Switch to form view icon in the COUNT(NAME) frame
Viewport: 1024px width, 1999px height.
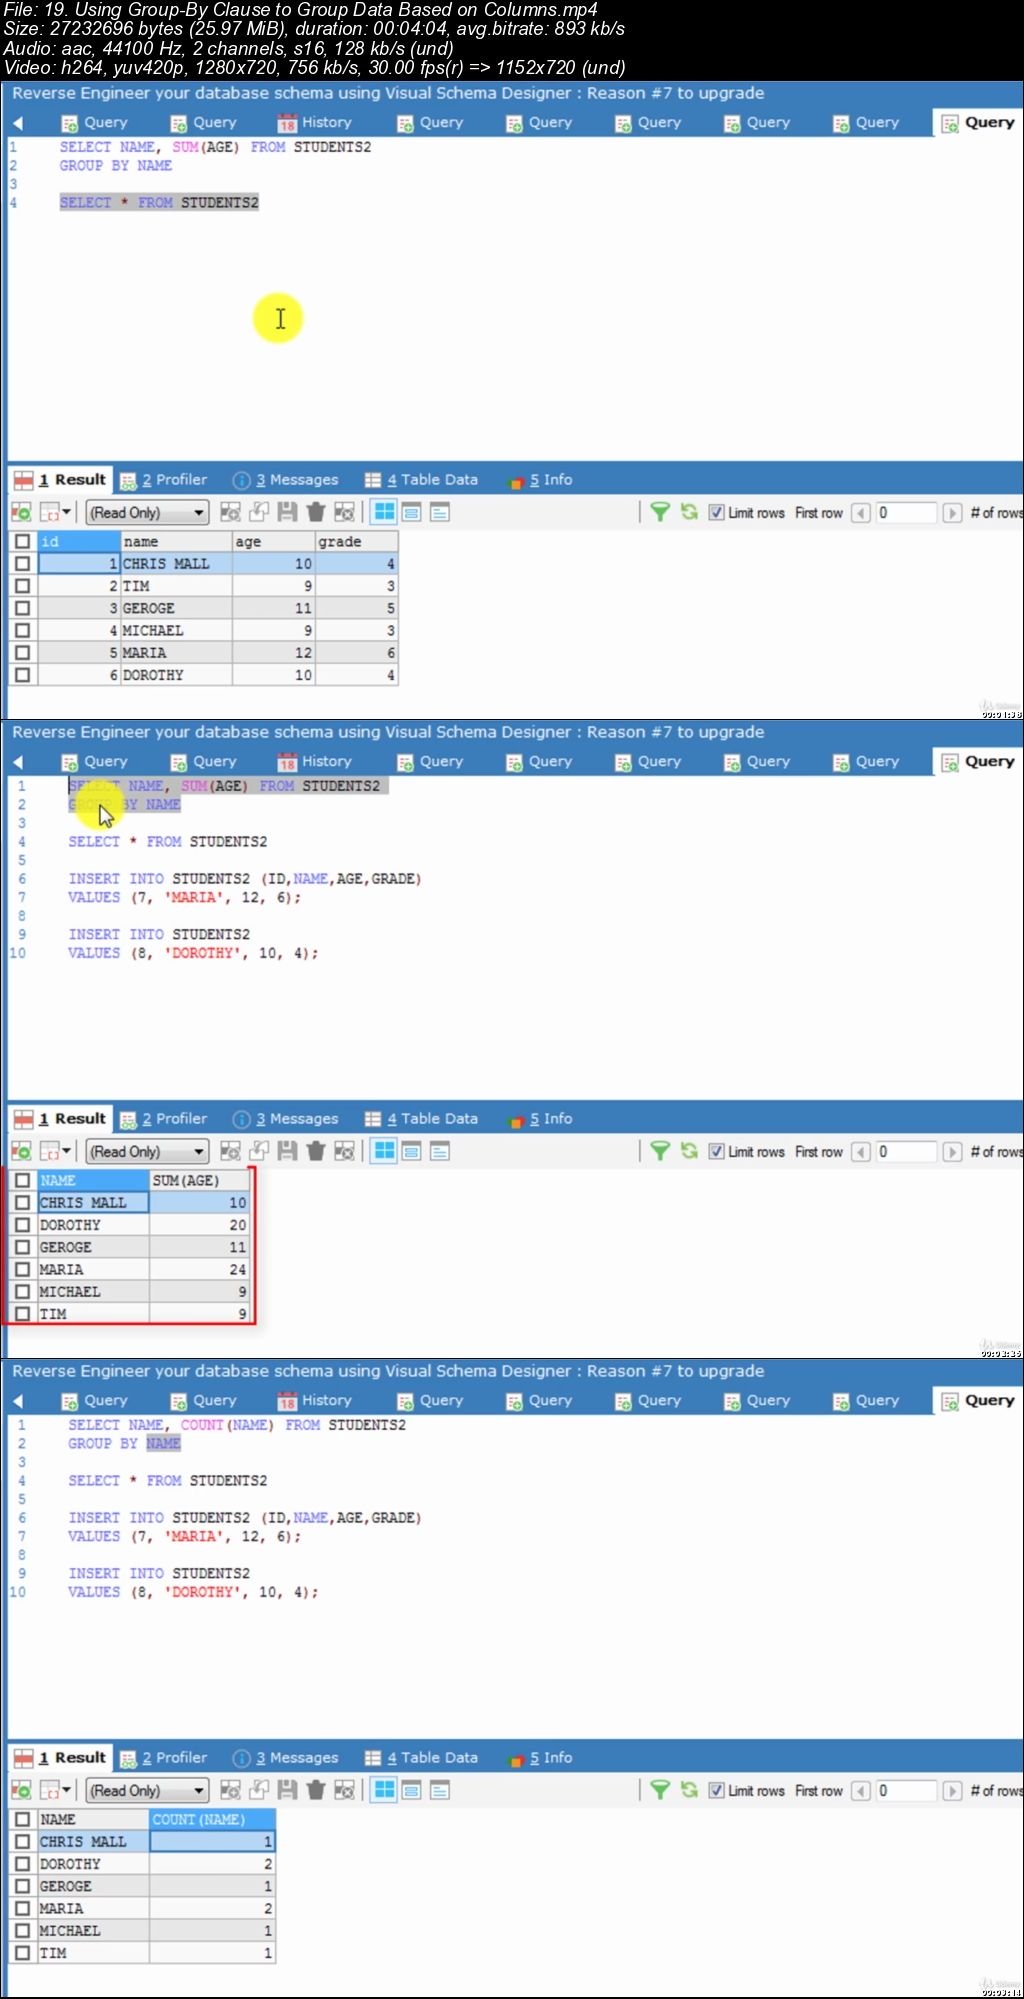pyautogui.click(x=411, y=1790)
